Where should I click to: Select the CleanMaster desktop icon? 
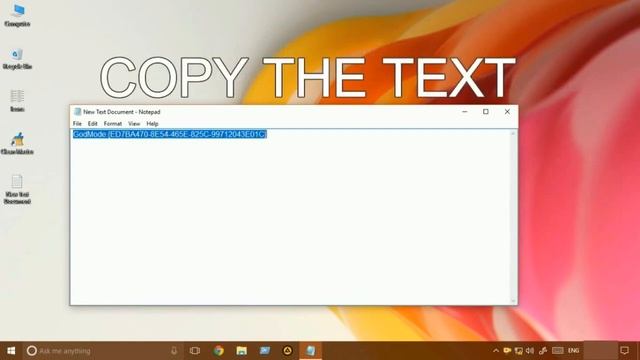(17, 143)
